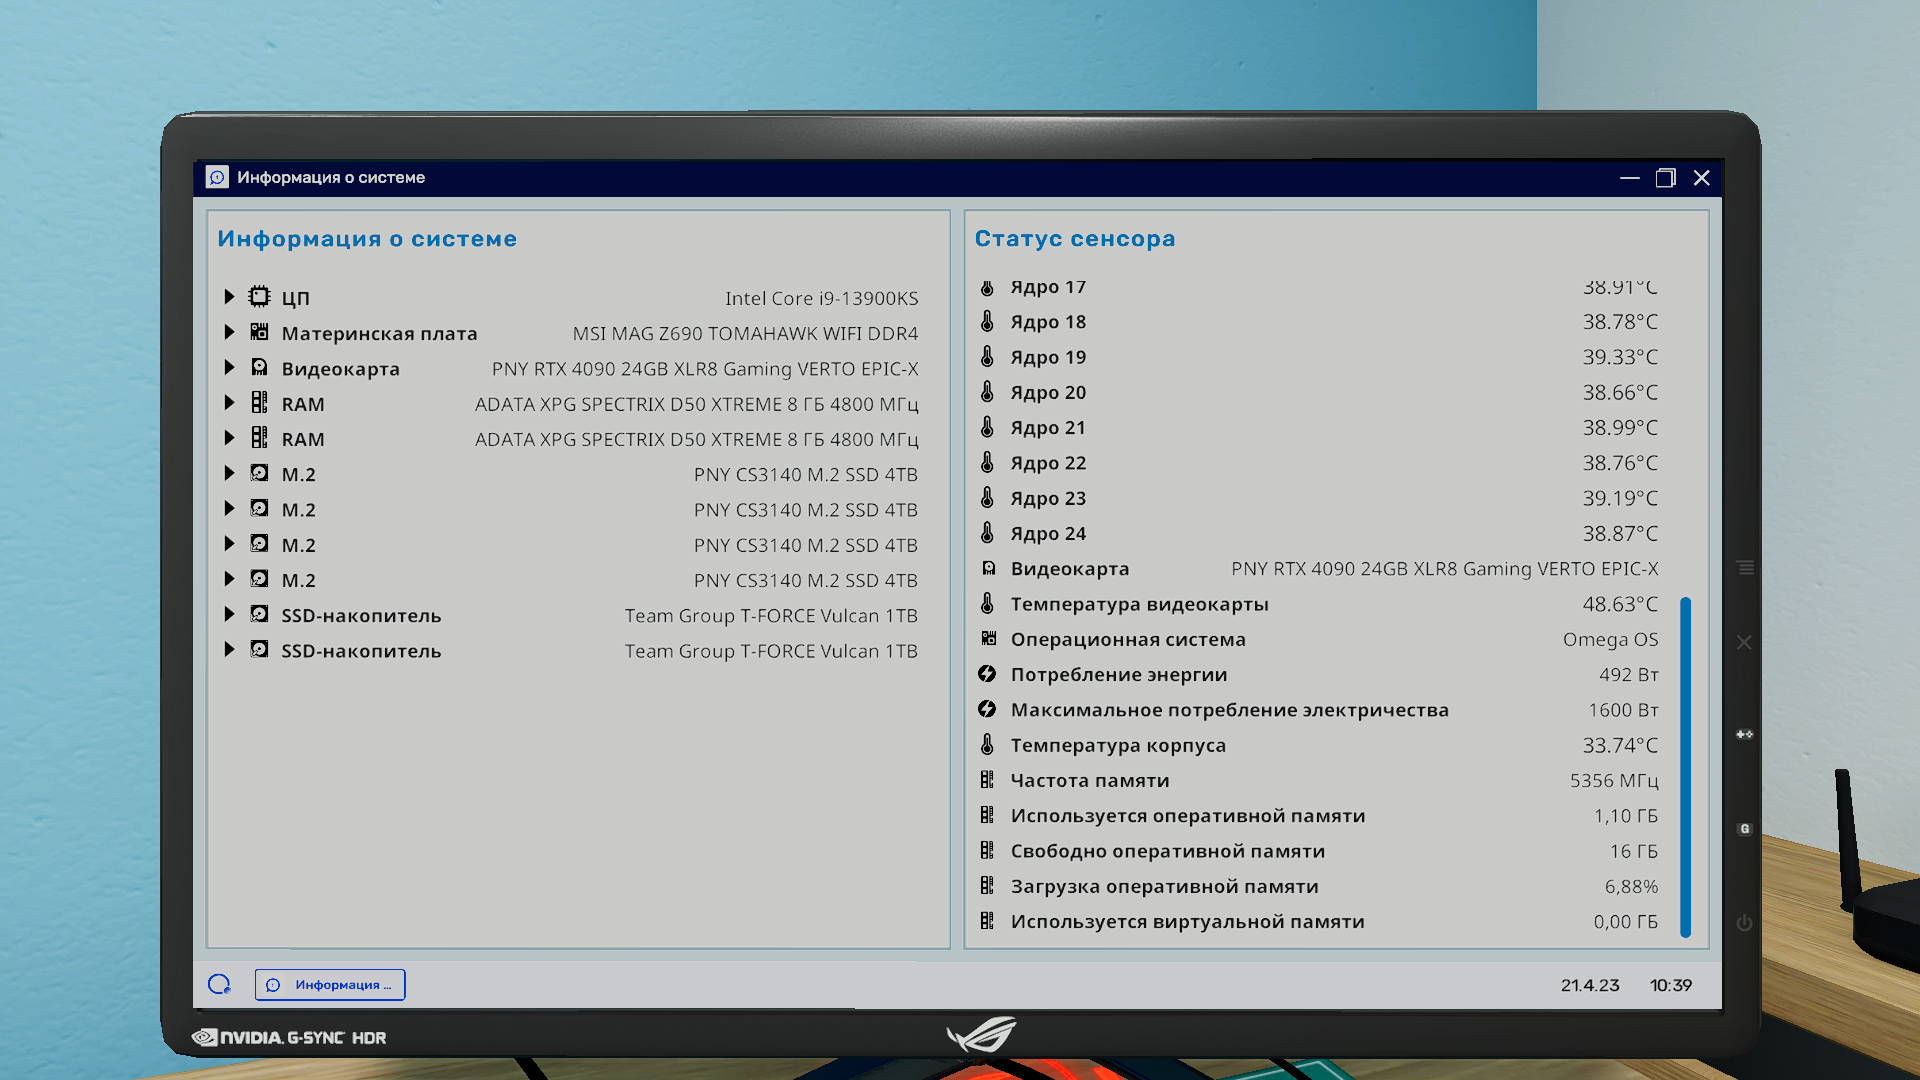Click the Статус сенсора panel heading
This screenshot has width=1920, height=1080.
pyautogui.click(x=1075, y=239)
